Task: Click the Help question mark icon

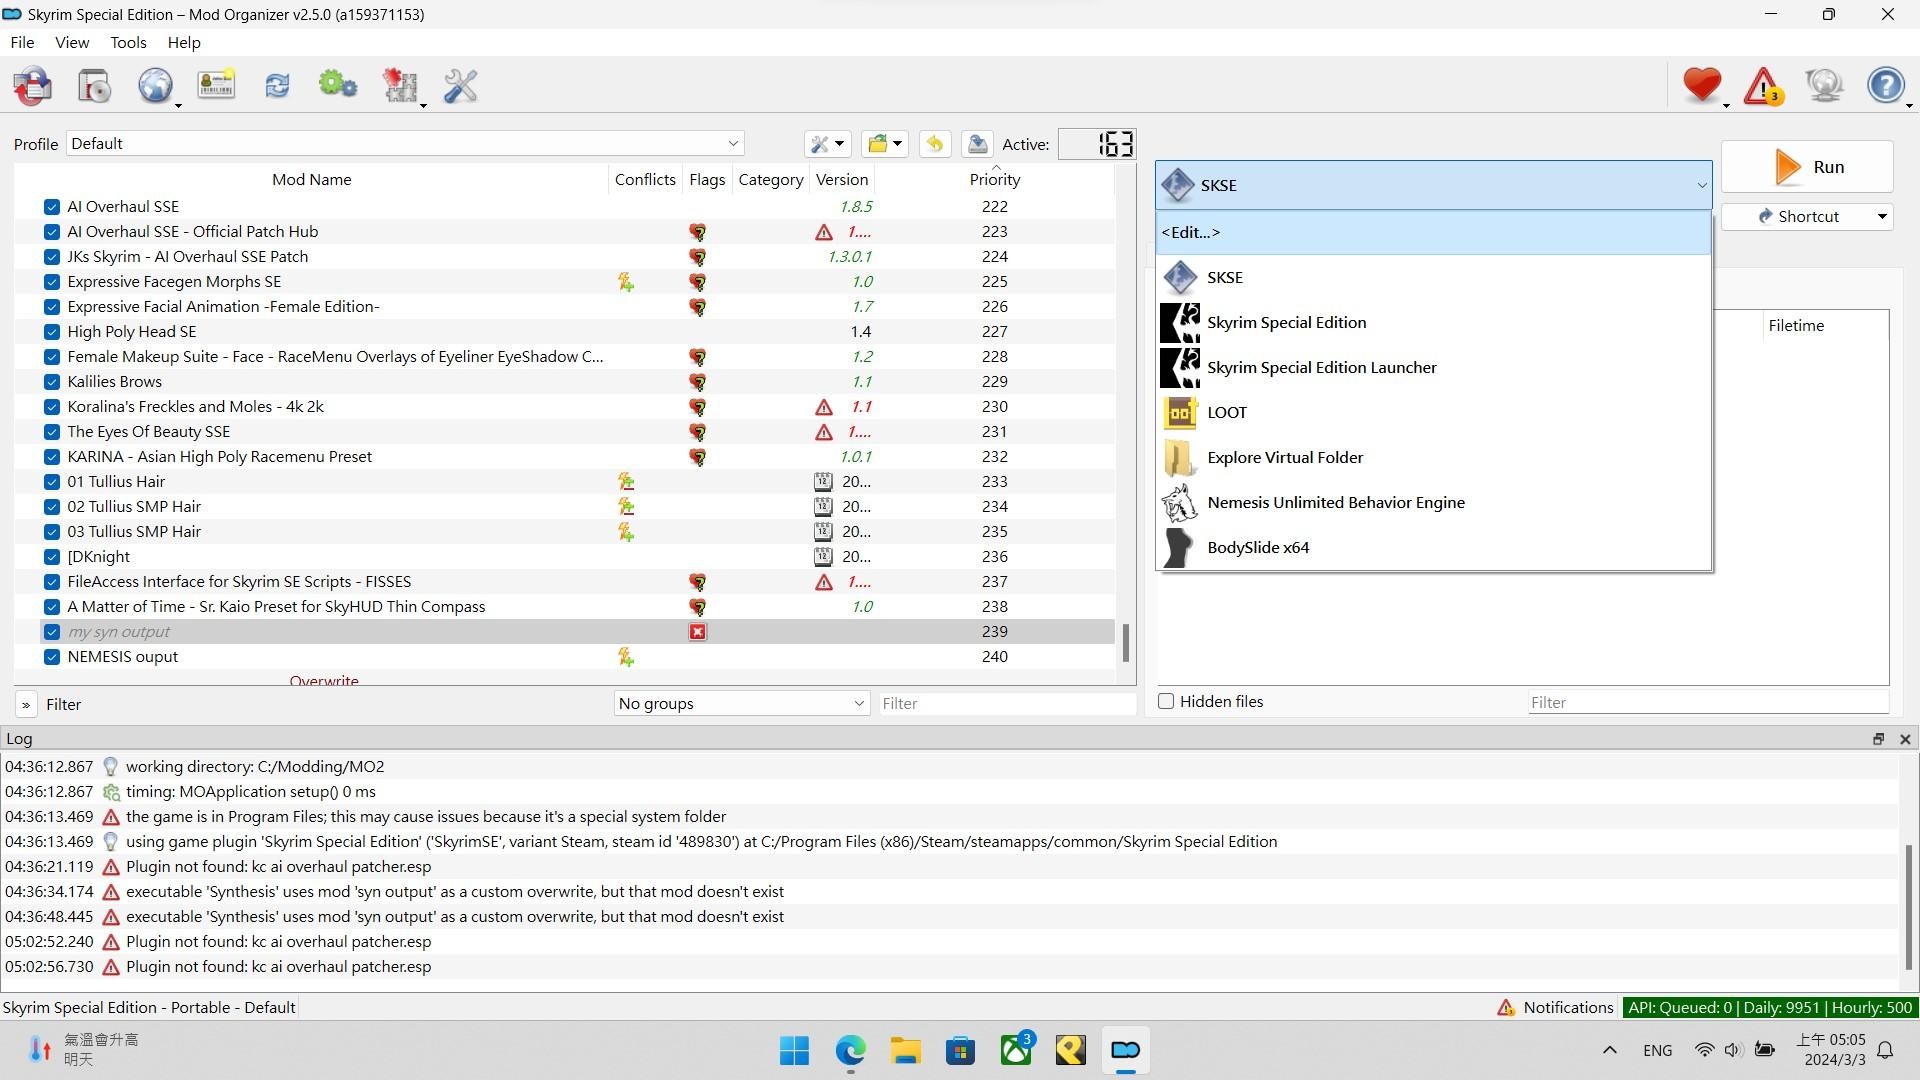Action: pyautogui.click(x=1885, y=86)
